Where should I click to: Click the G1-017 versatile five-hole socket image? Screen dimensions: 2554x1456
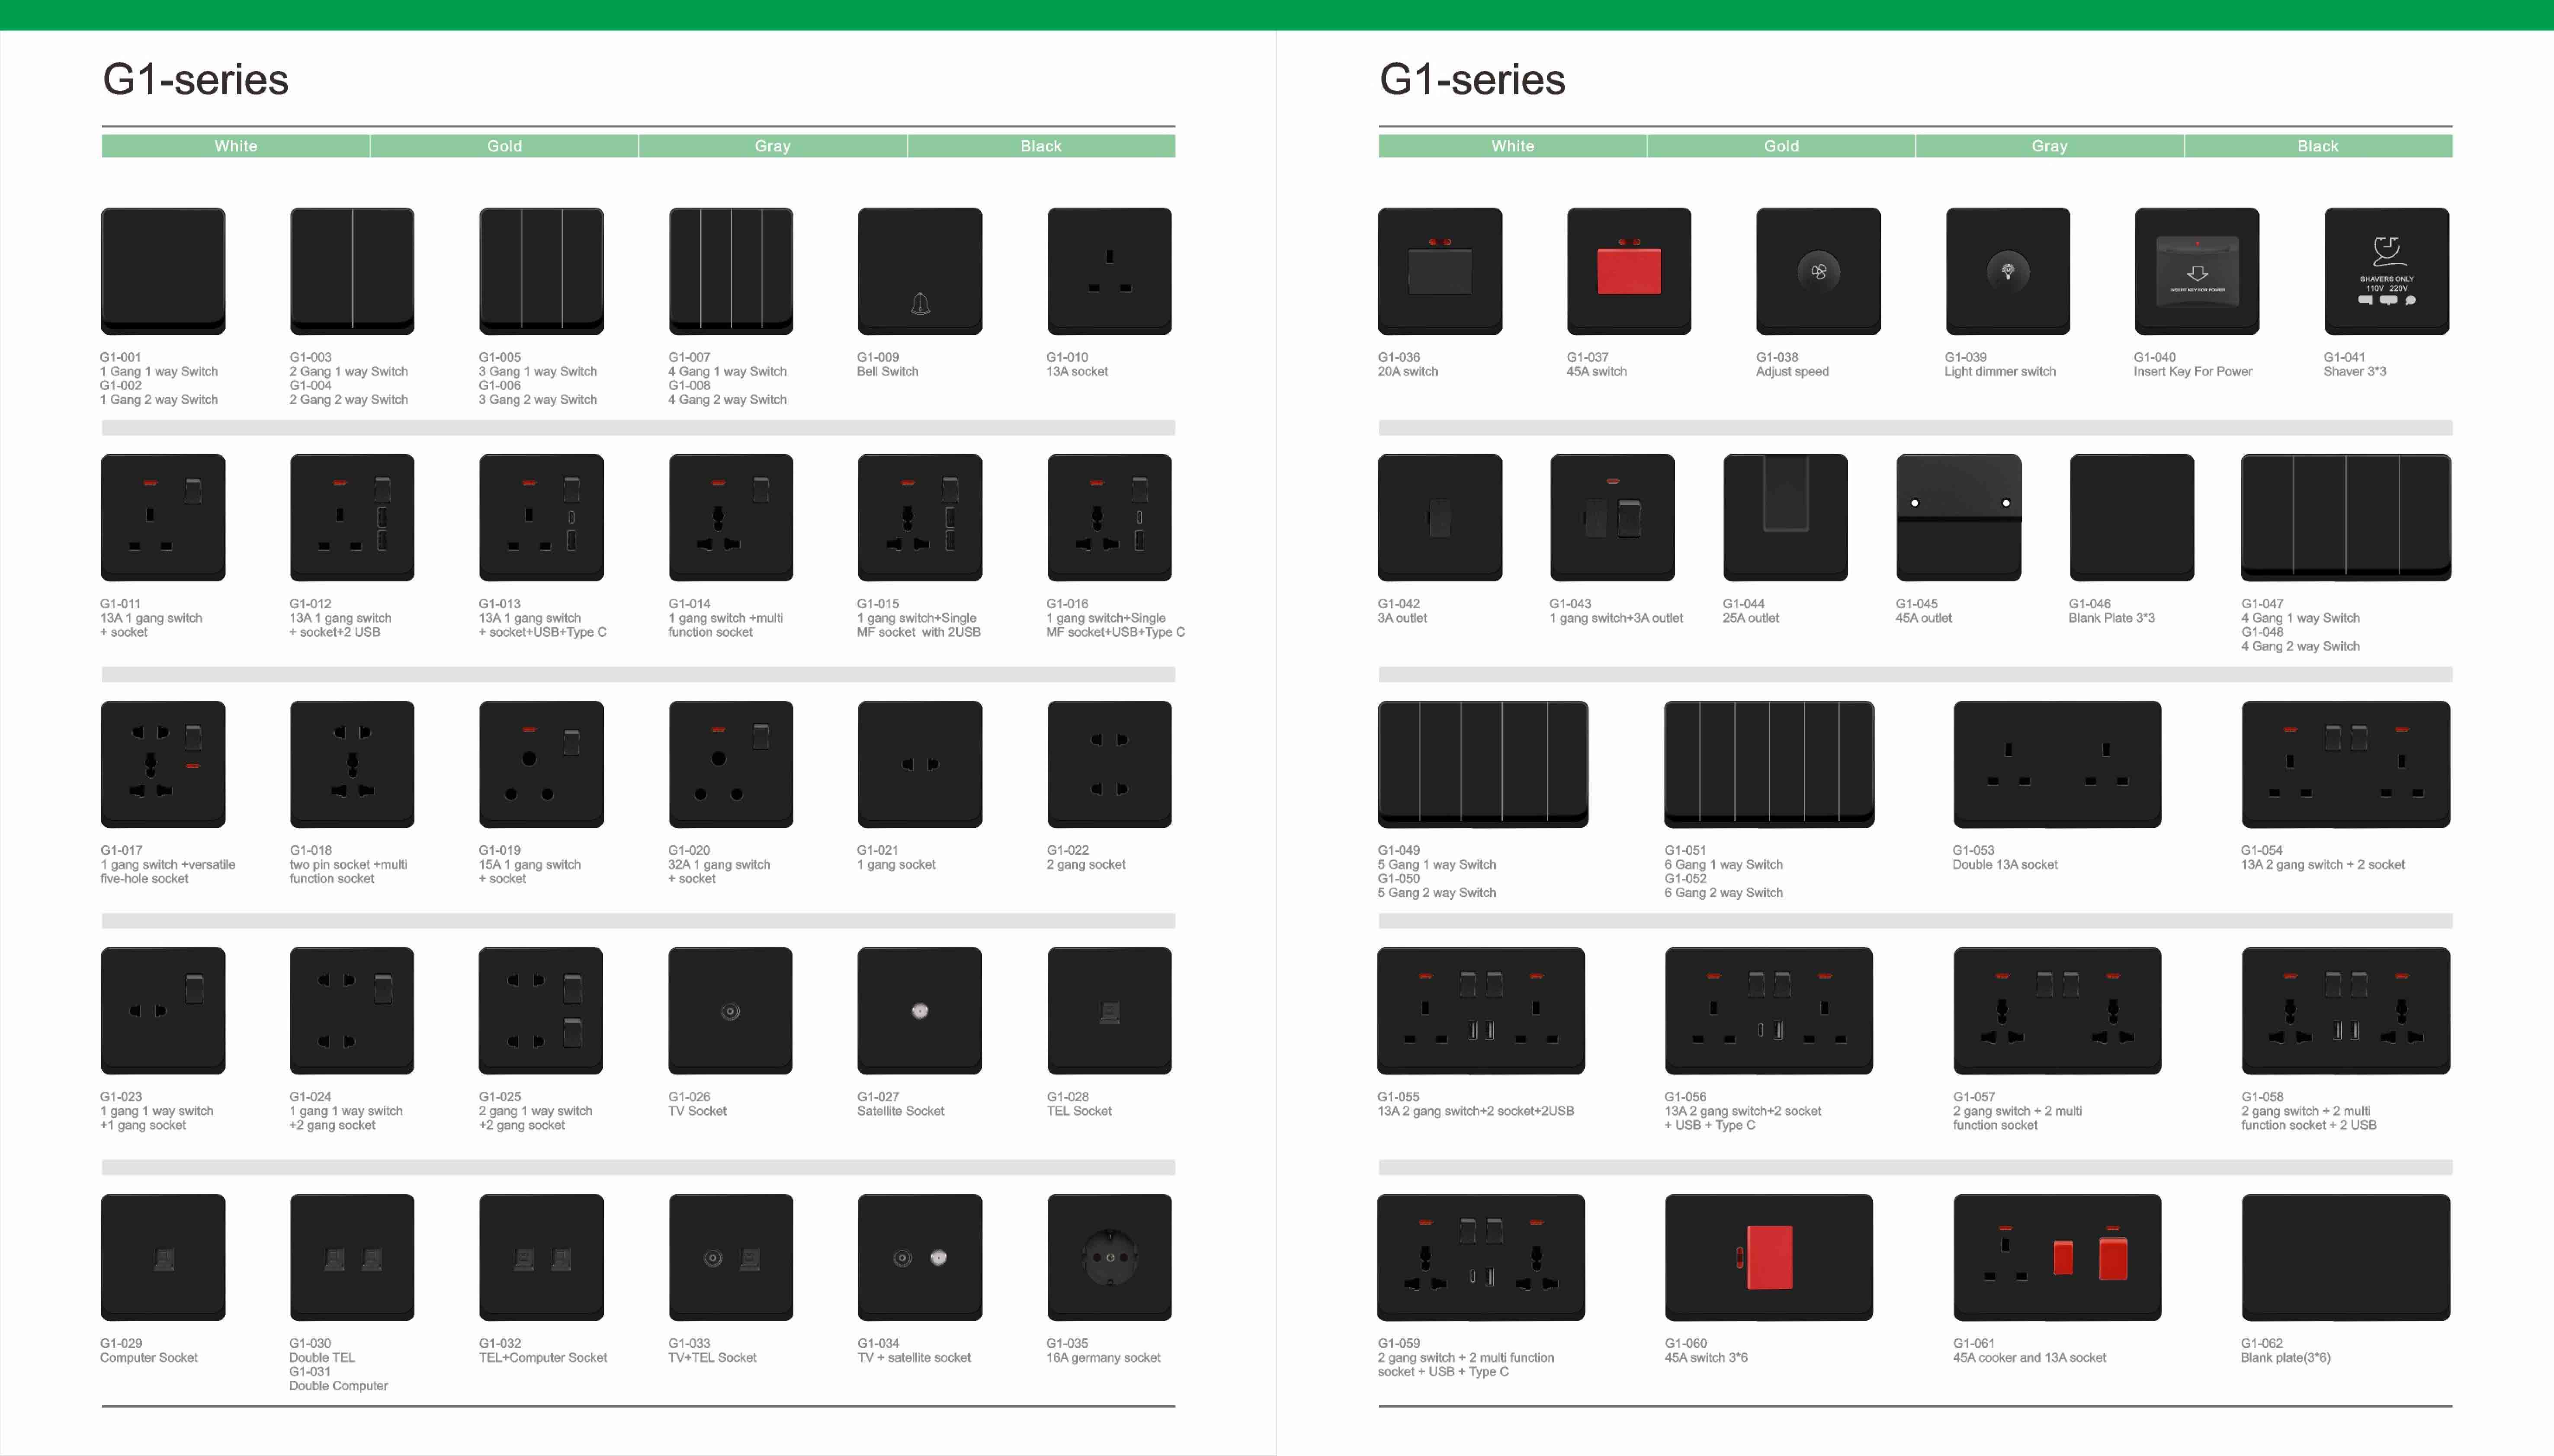163,764
